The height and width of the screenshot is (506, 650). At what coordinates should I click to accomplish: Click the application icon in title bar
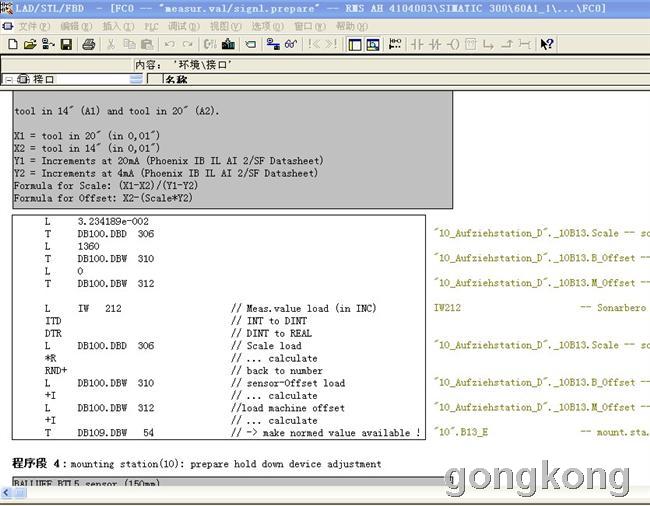(7, 7)
